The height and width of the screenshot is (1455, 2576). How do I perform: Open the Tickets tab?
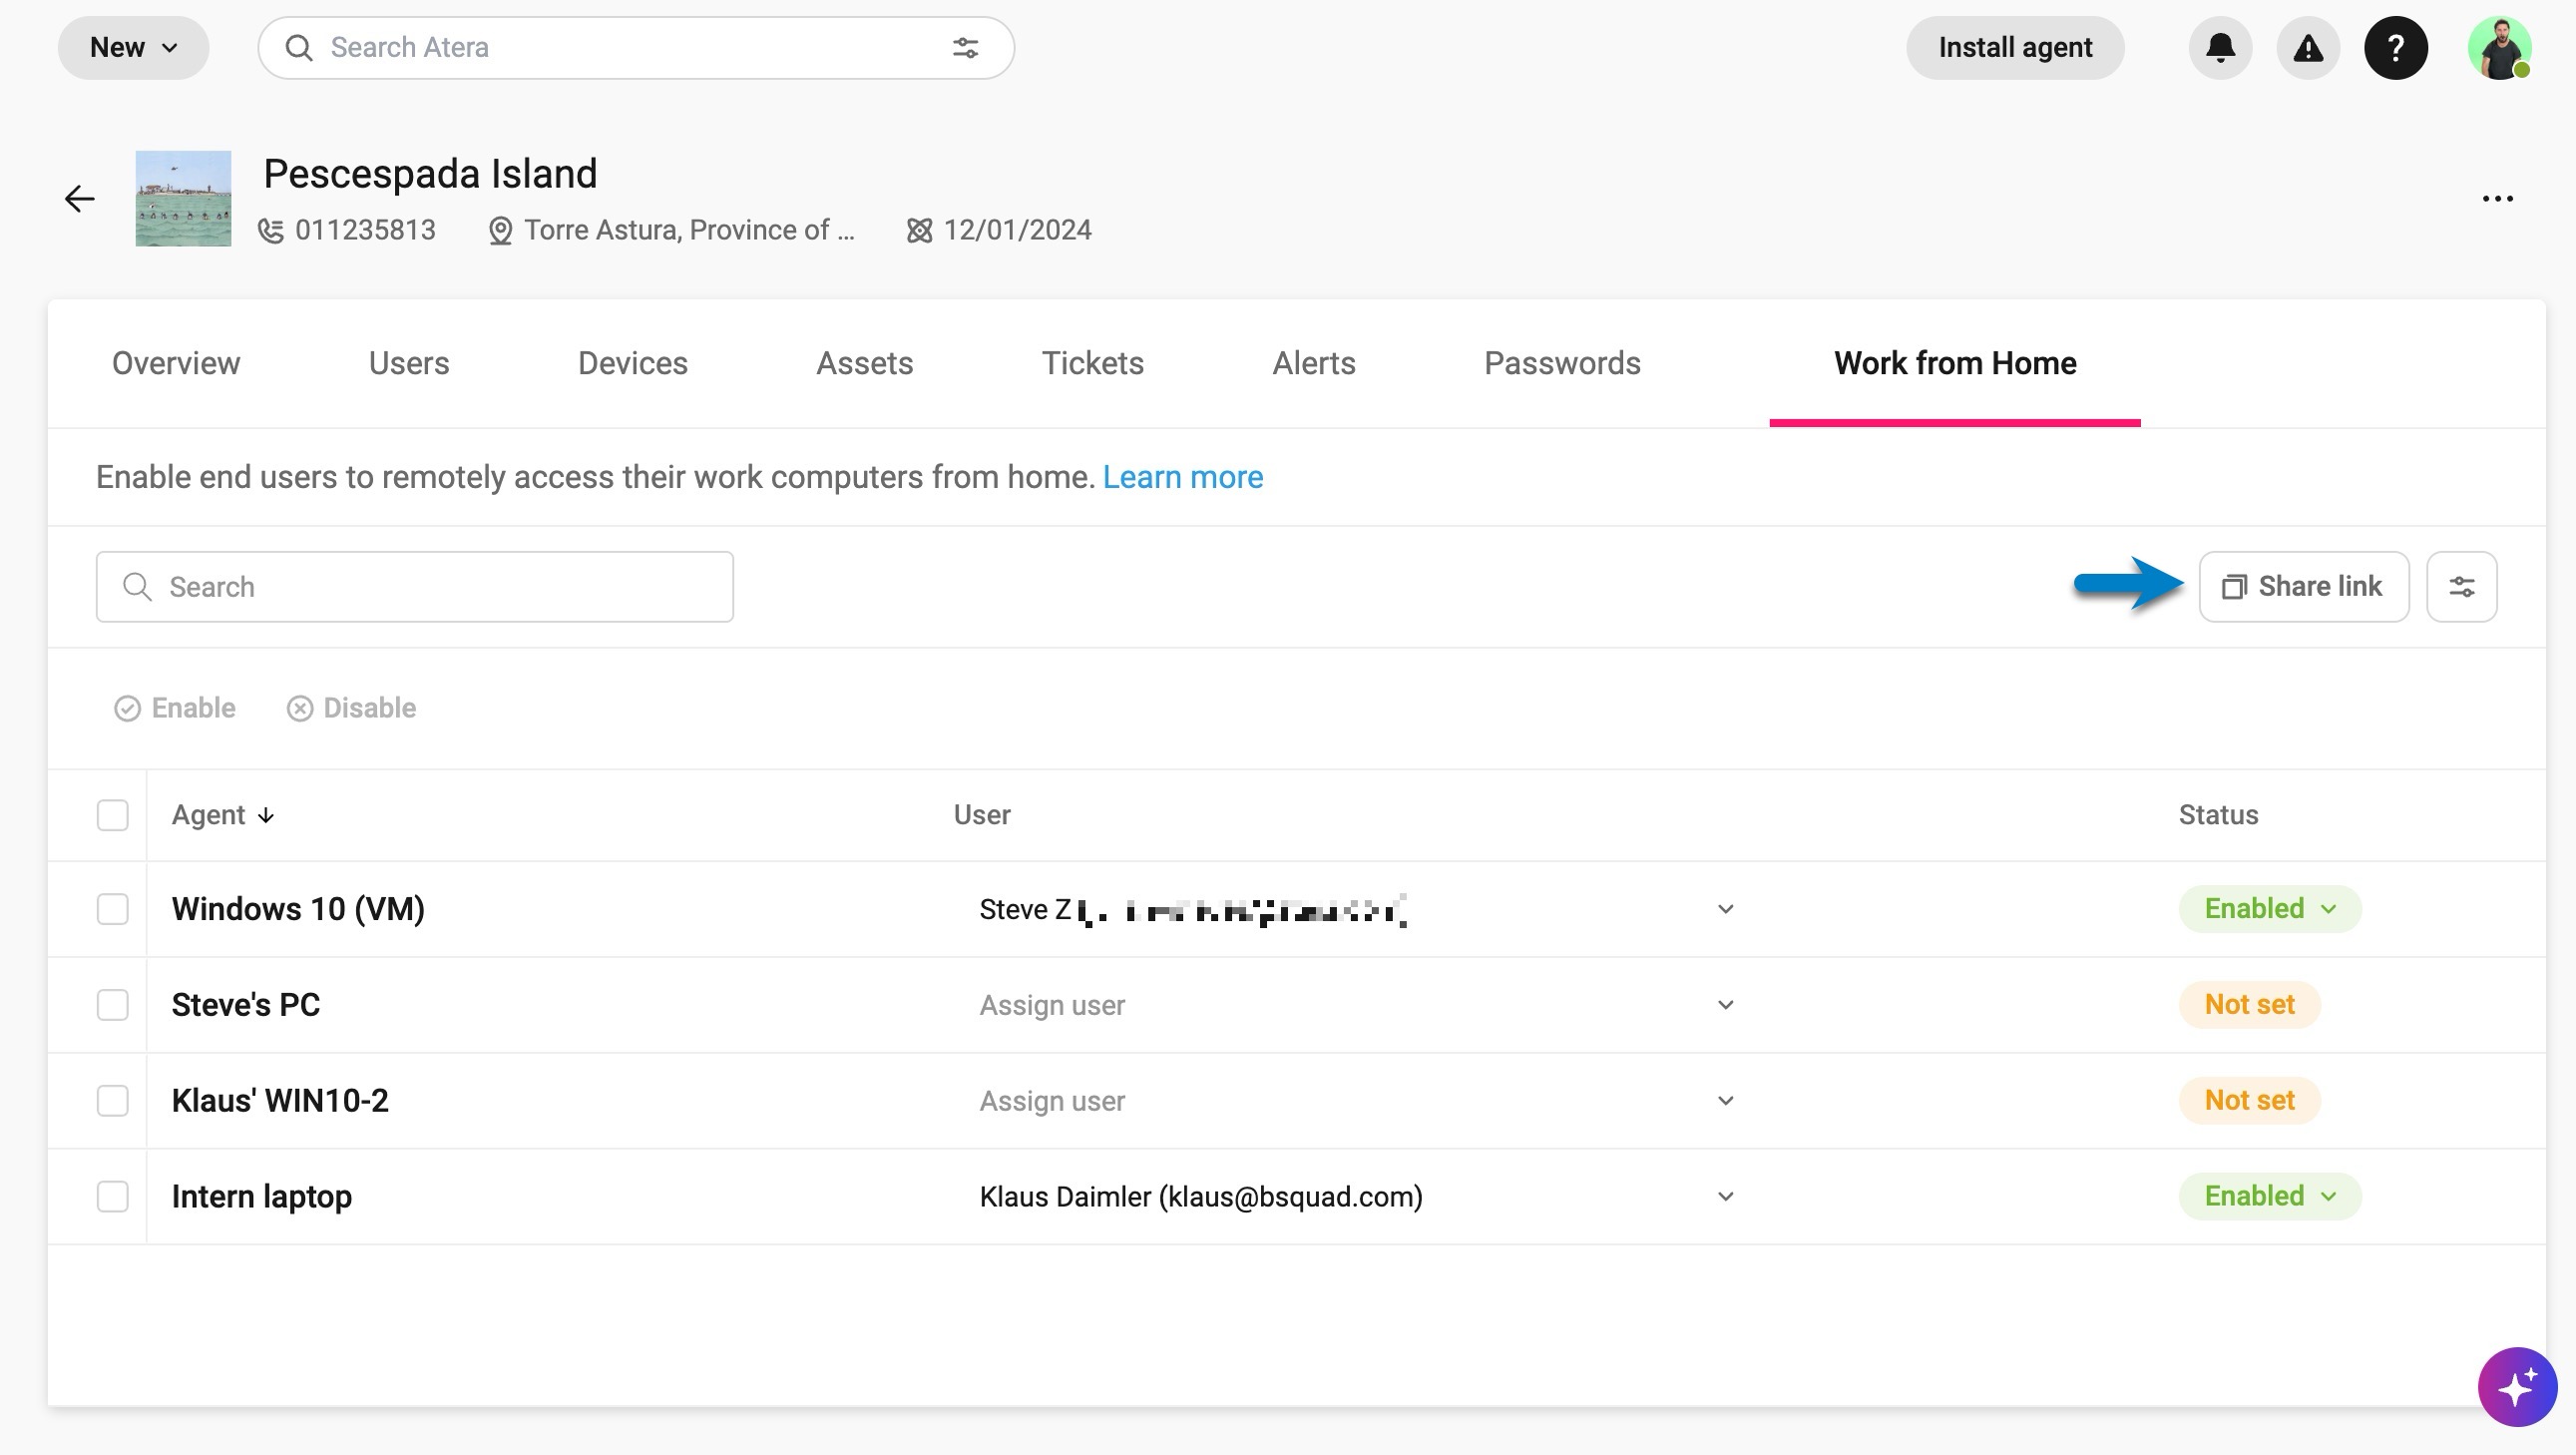[x=1093, y=363]
